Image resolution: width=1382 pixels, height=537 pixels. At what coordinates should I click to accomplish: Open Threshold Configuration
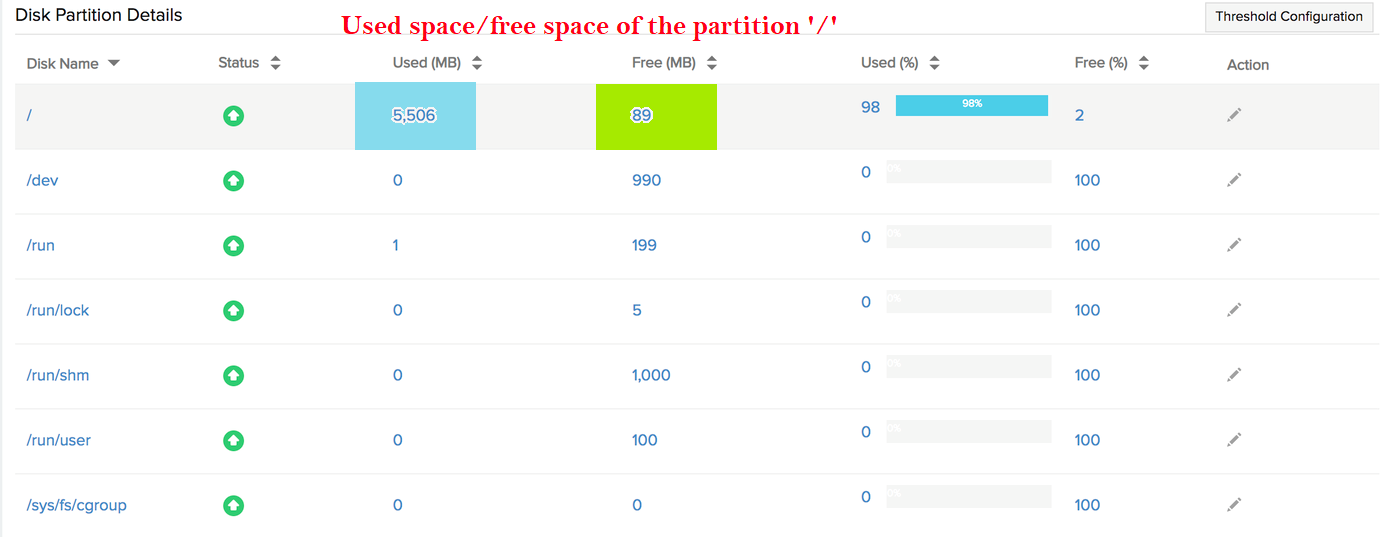click(1288, 16)
